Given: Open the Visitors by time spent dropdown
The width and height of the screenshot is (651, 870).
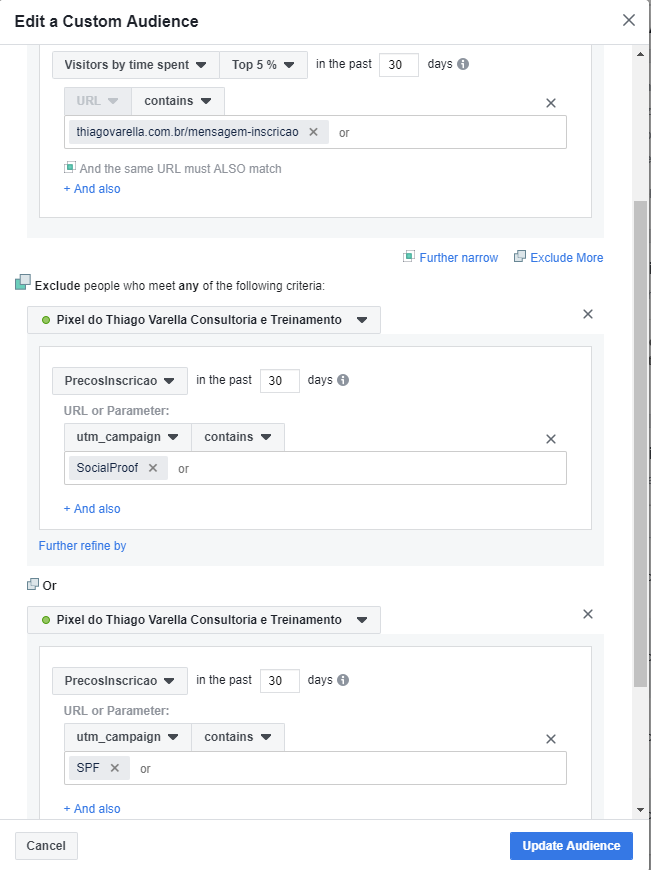Looking at the screenshot, I should click(x=135, y=65).
